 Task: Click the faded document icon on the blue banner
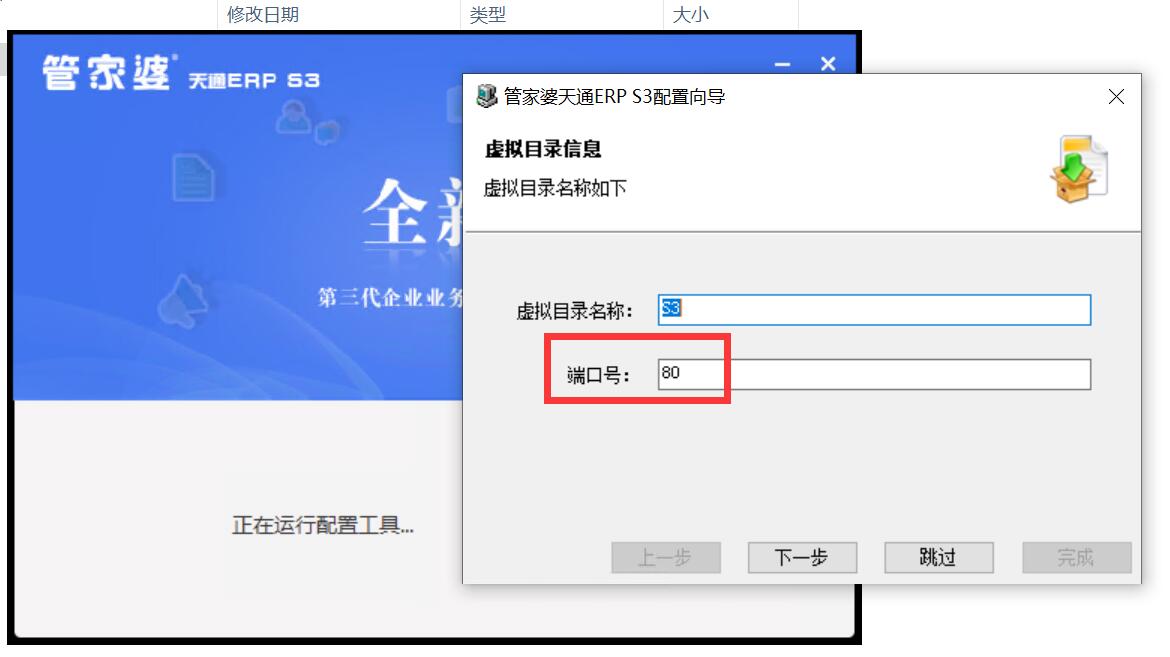tap(193, 178)
